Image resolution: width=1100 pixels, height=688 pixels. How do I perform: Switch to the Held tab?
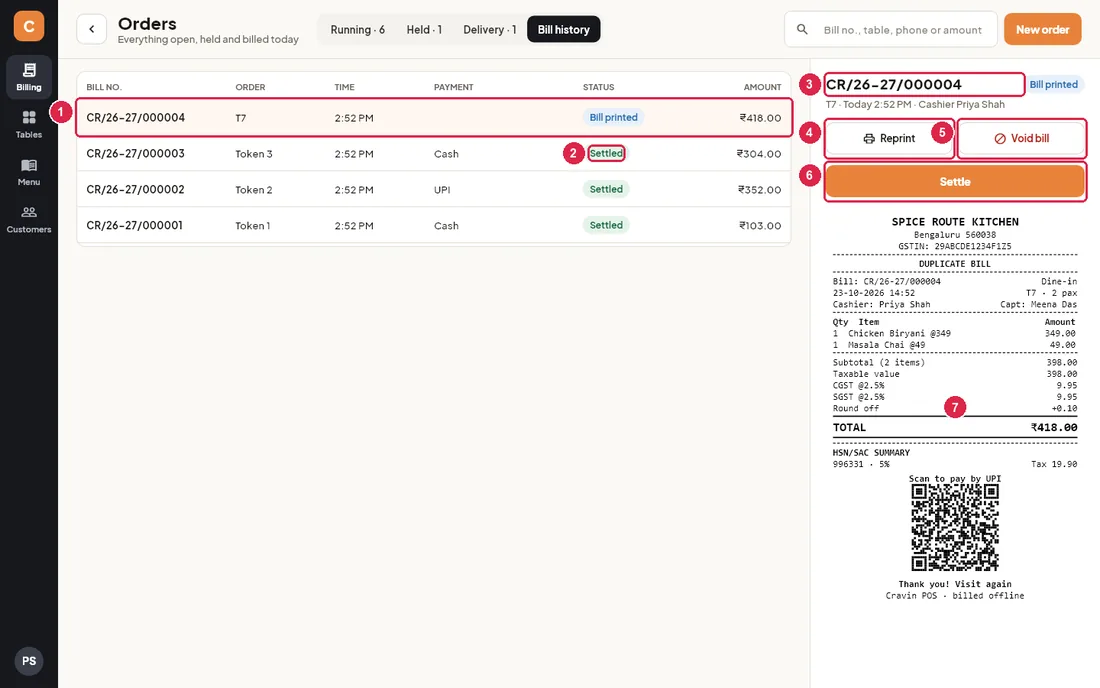424,29
